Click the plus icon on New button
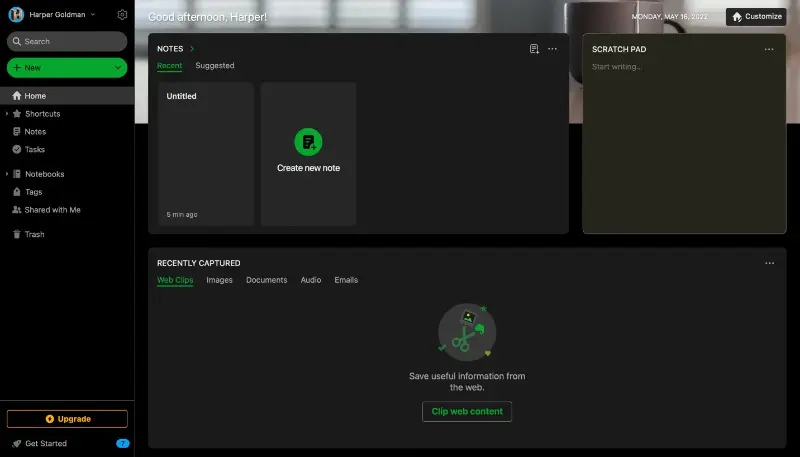The width and height of the screenshot is (800, 457). coord(17,68)
